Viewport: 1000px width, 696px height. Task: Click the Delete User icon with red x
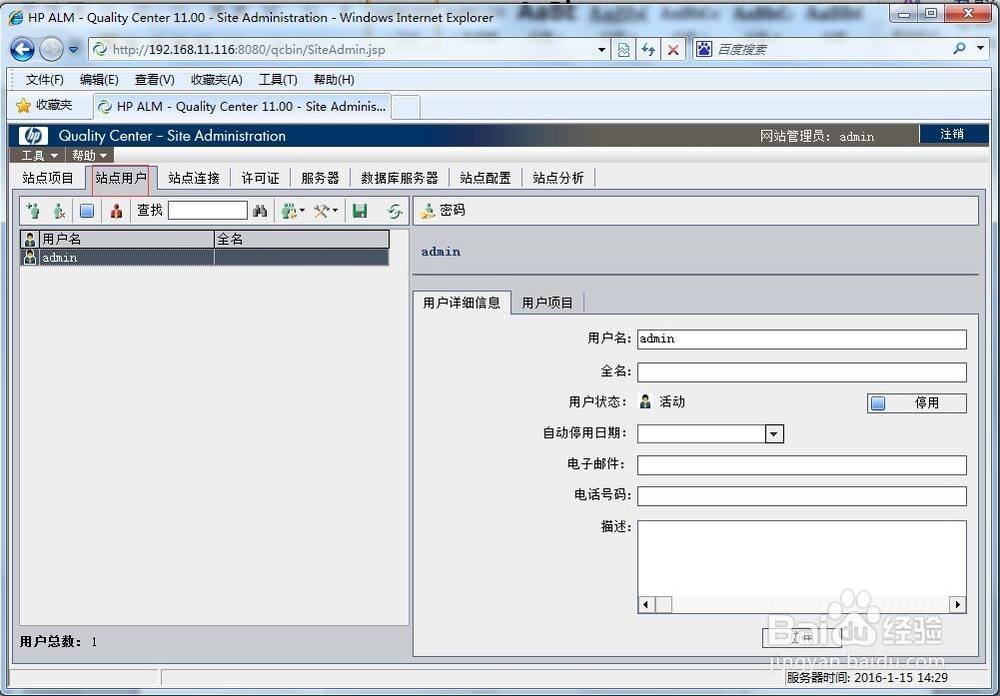[x=59, y=211]
